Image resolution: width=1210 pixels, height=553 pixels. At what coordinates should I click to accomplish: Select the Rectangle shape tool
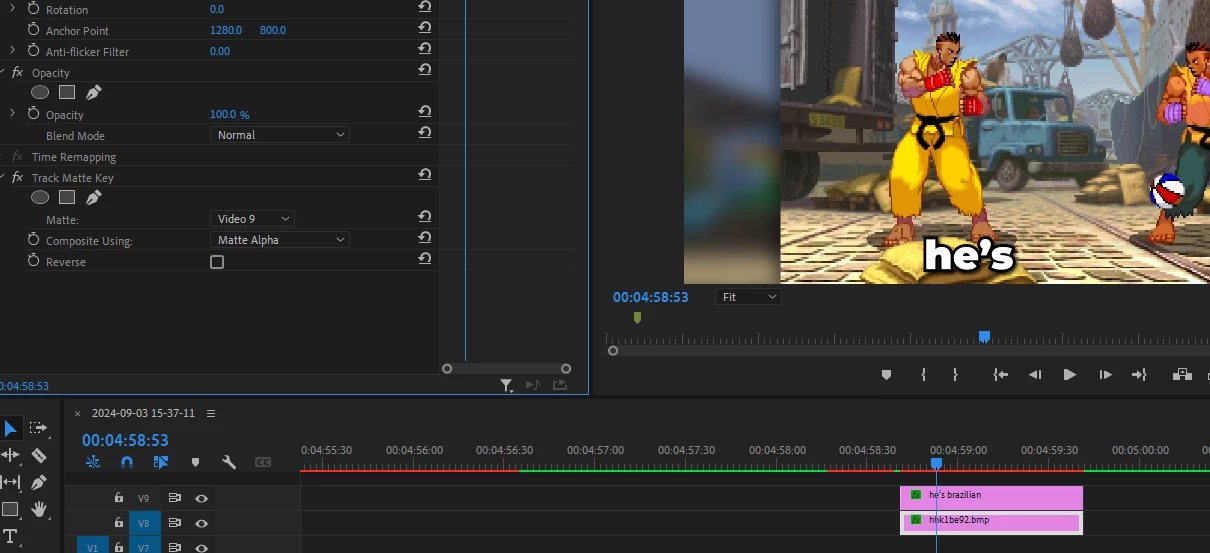(x=10, y=509)
